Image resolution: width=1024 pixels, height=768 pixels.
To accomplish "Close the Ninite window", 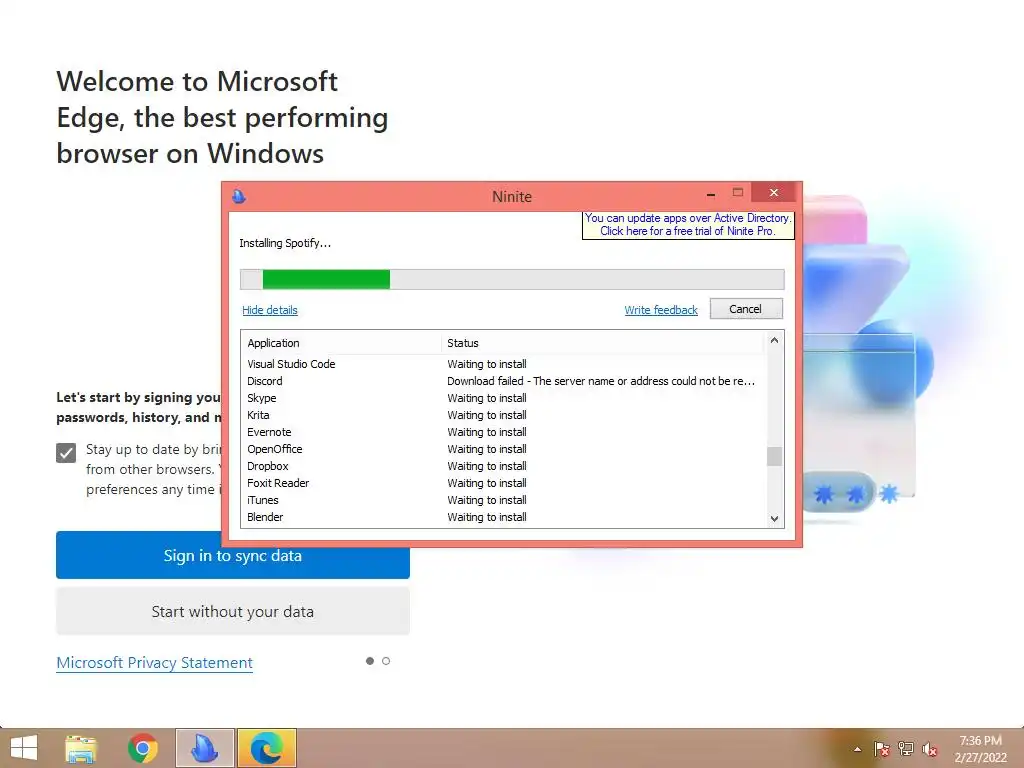I will 774,193.
